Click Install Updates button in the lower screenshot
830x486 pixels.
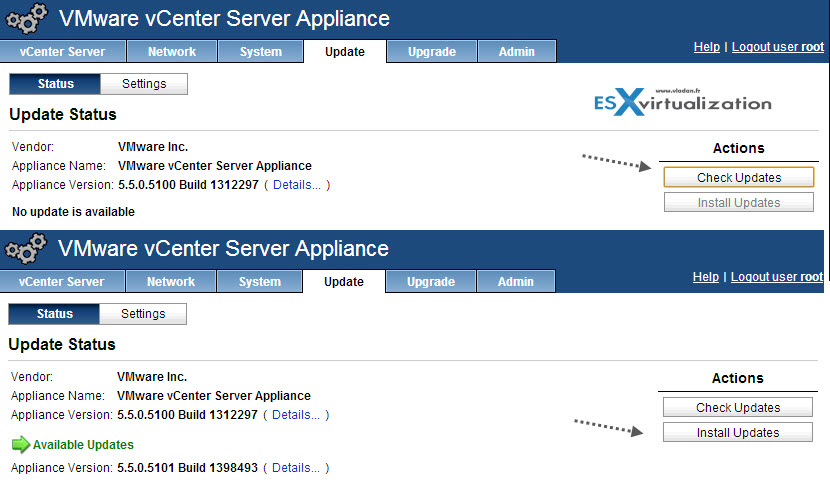[x=738, y=432]
